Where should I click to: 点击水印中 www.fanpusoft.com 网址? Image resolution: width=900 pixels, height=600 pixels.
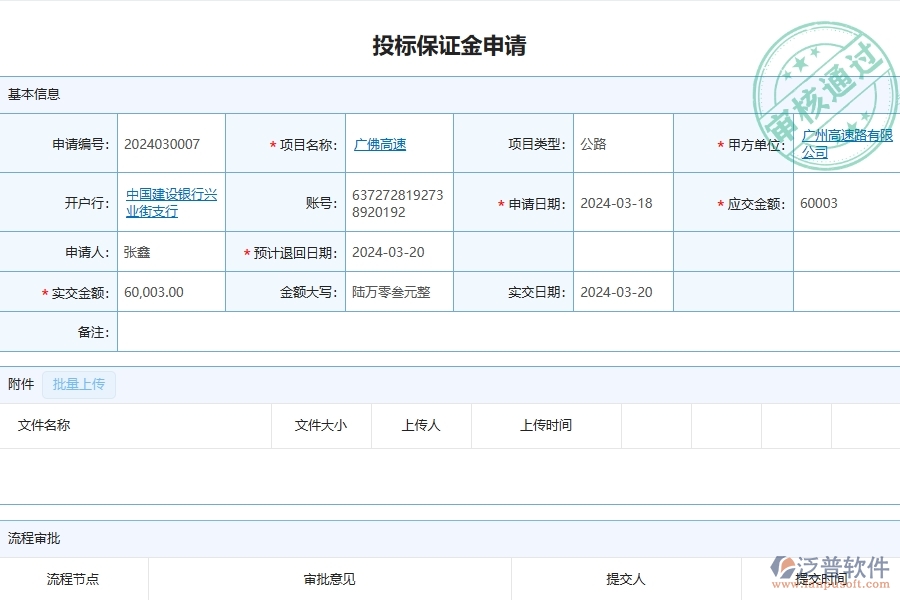(828, 582)
